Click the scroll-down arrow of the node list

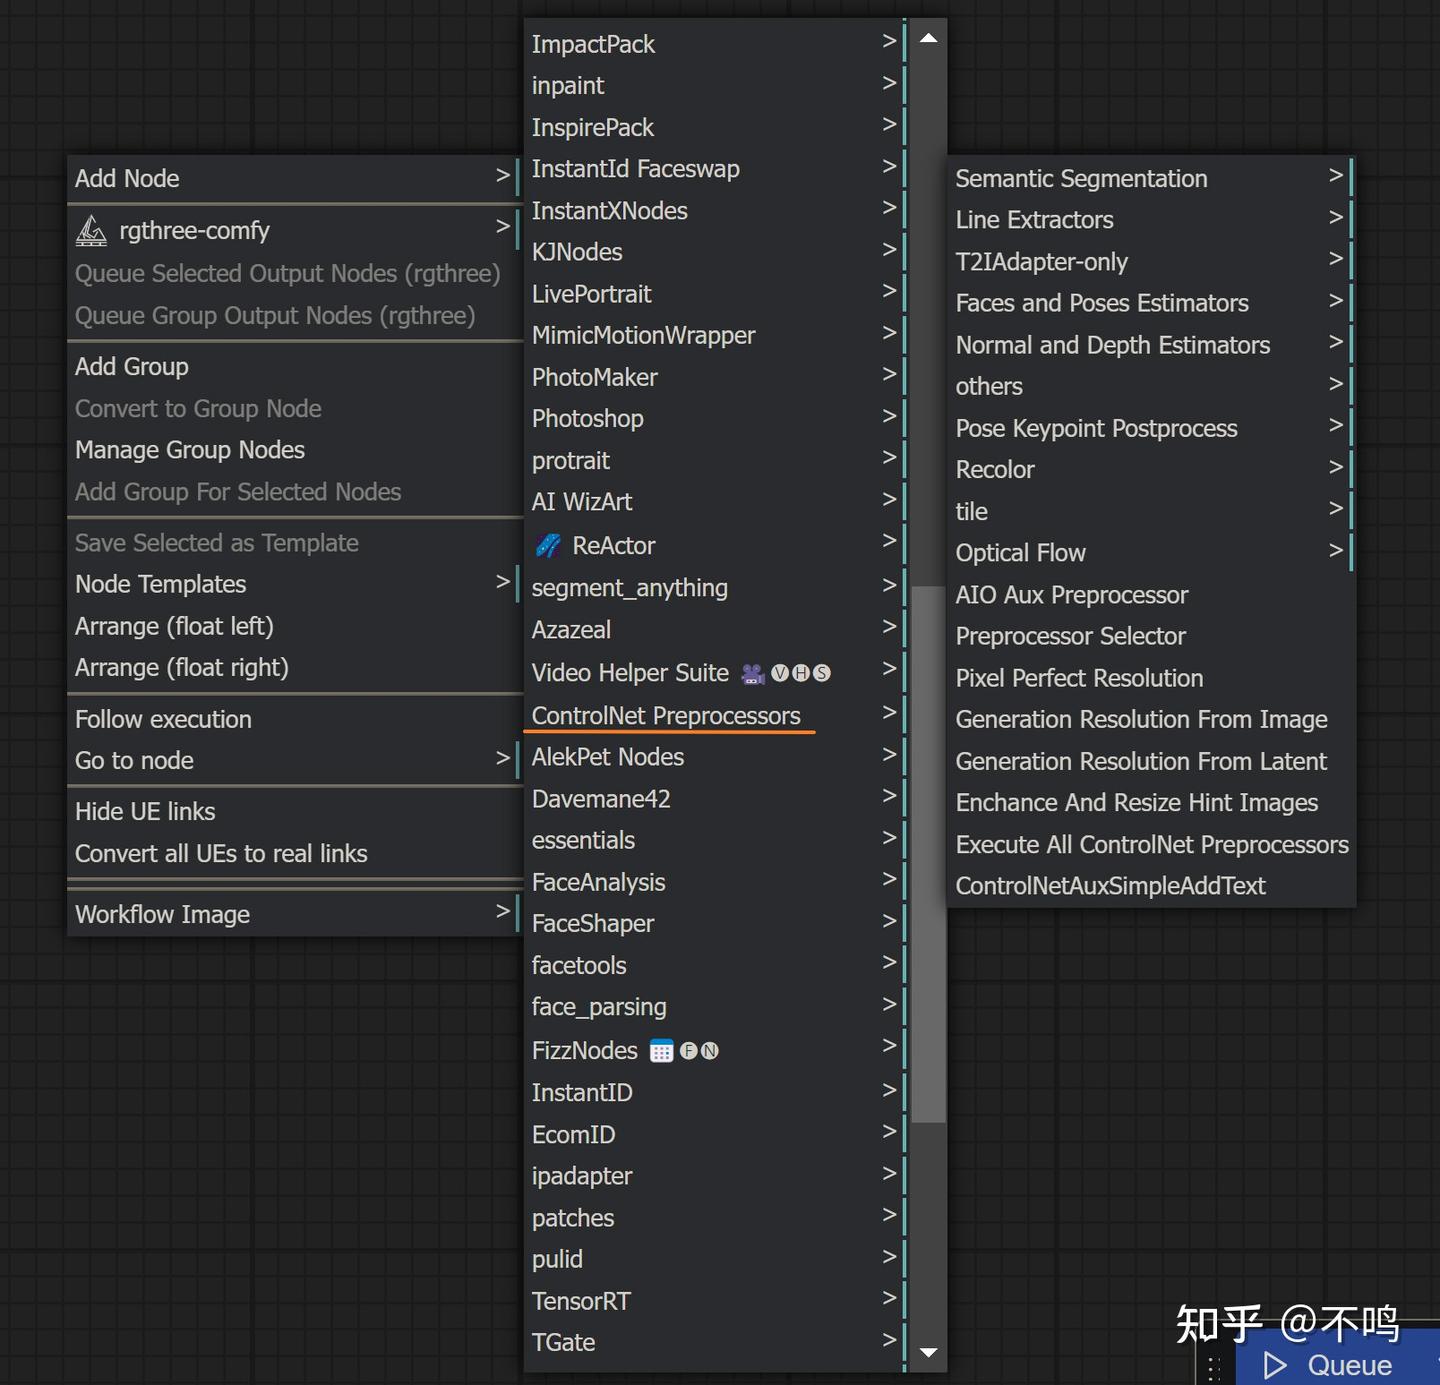click(x=928, y=1352)
